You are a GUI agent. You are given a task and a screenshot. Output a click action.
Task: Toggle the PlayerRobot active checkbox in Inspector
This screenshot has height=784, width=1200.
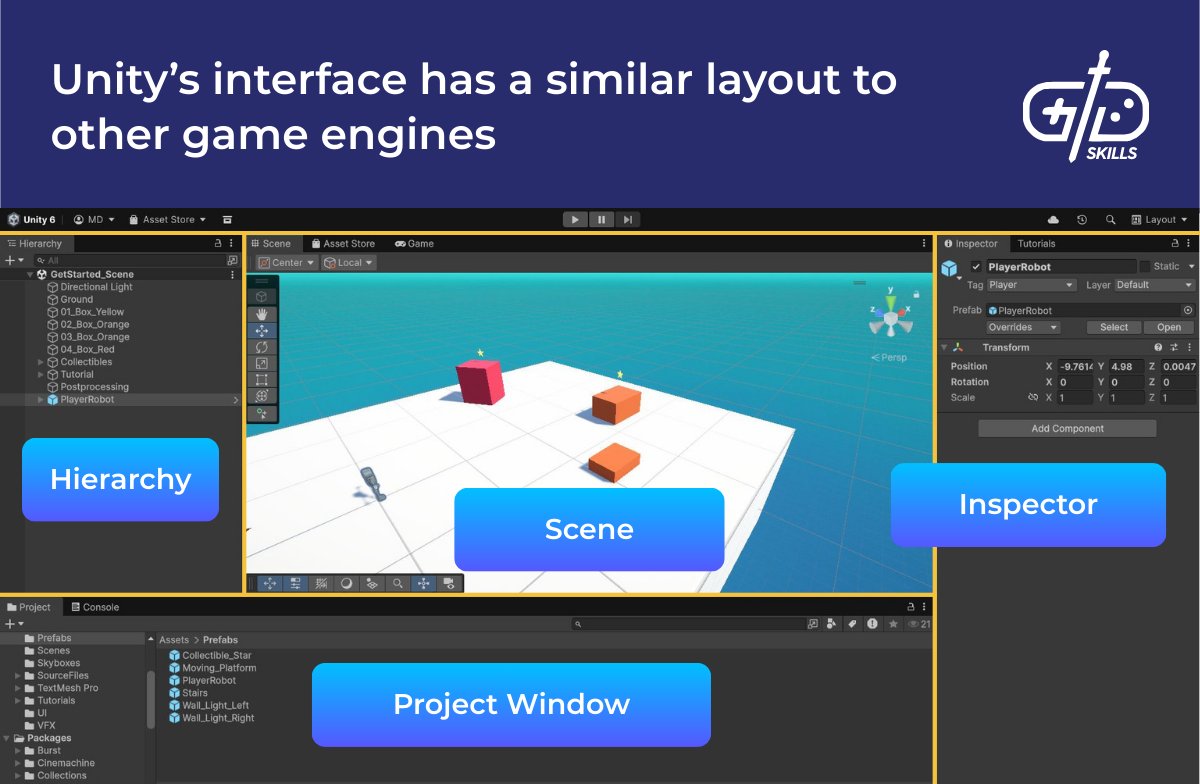point(976,266)
